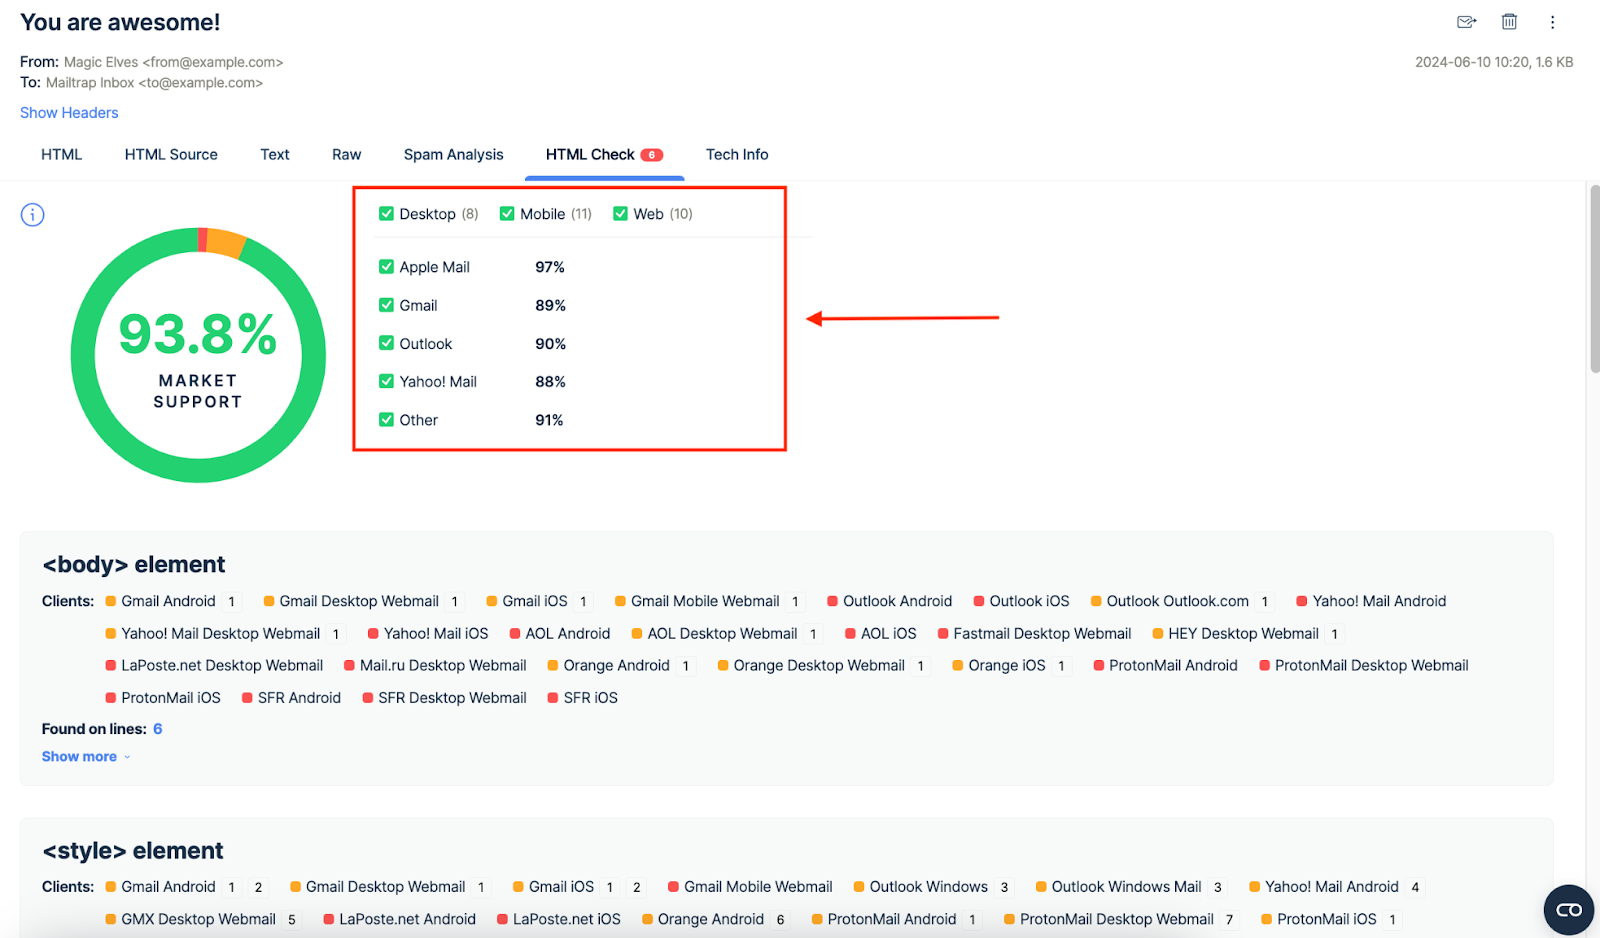Click Gmail Desktop Webmail in body element clients
This screenshot has height=938, width=1600.
(x=359, y=601)
